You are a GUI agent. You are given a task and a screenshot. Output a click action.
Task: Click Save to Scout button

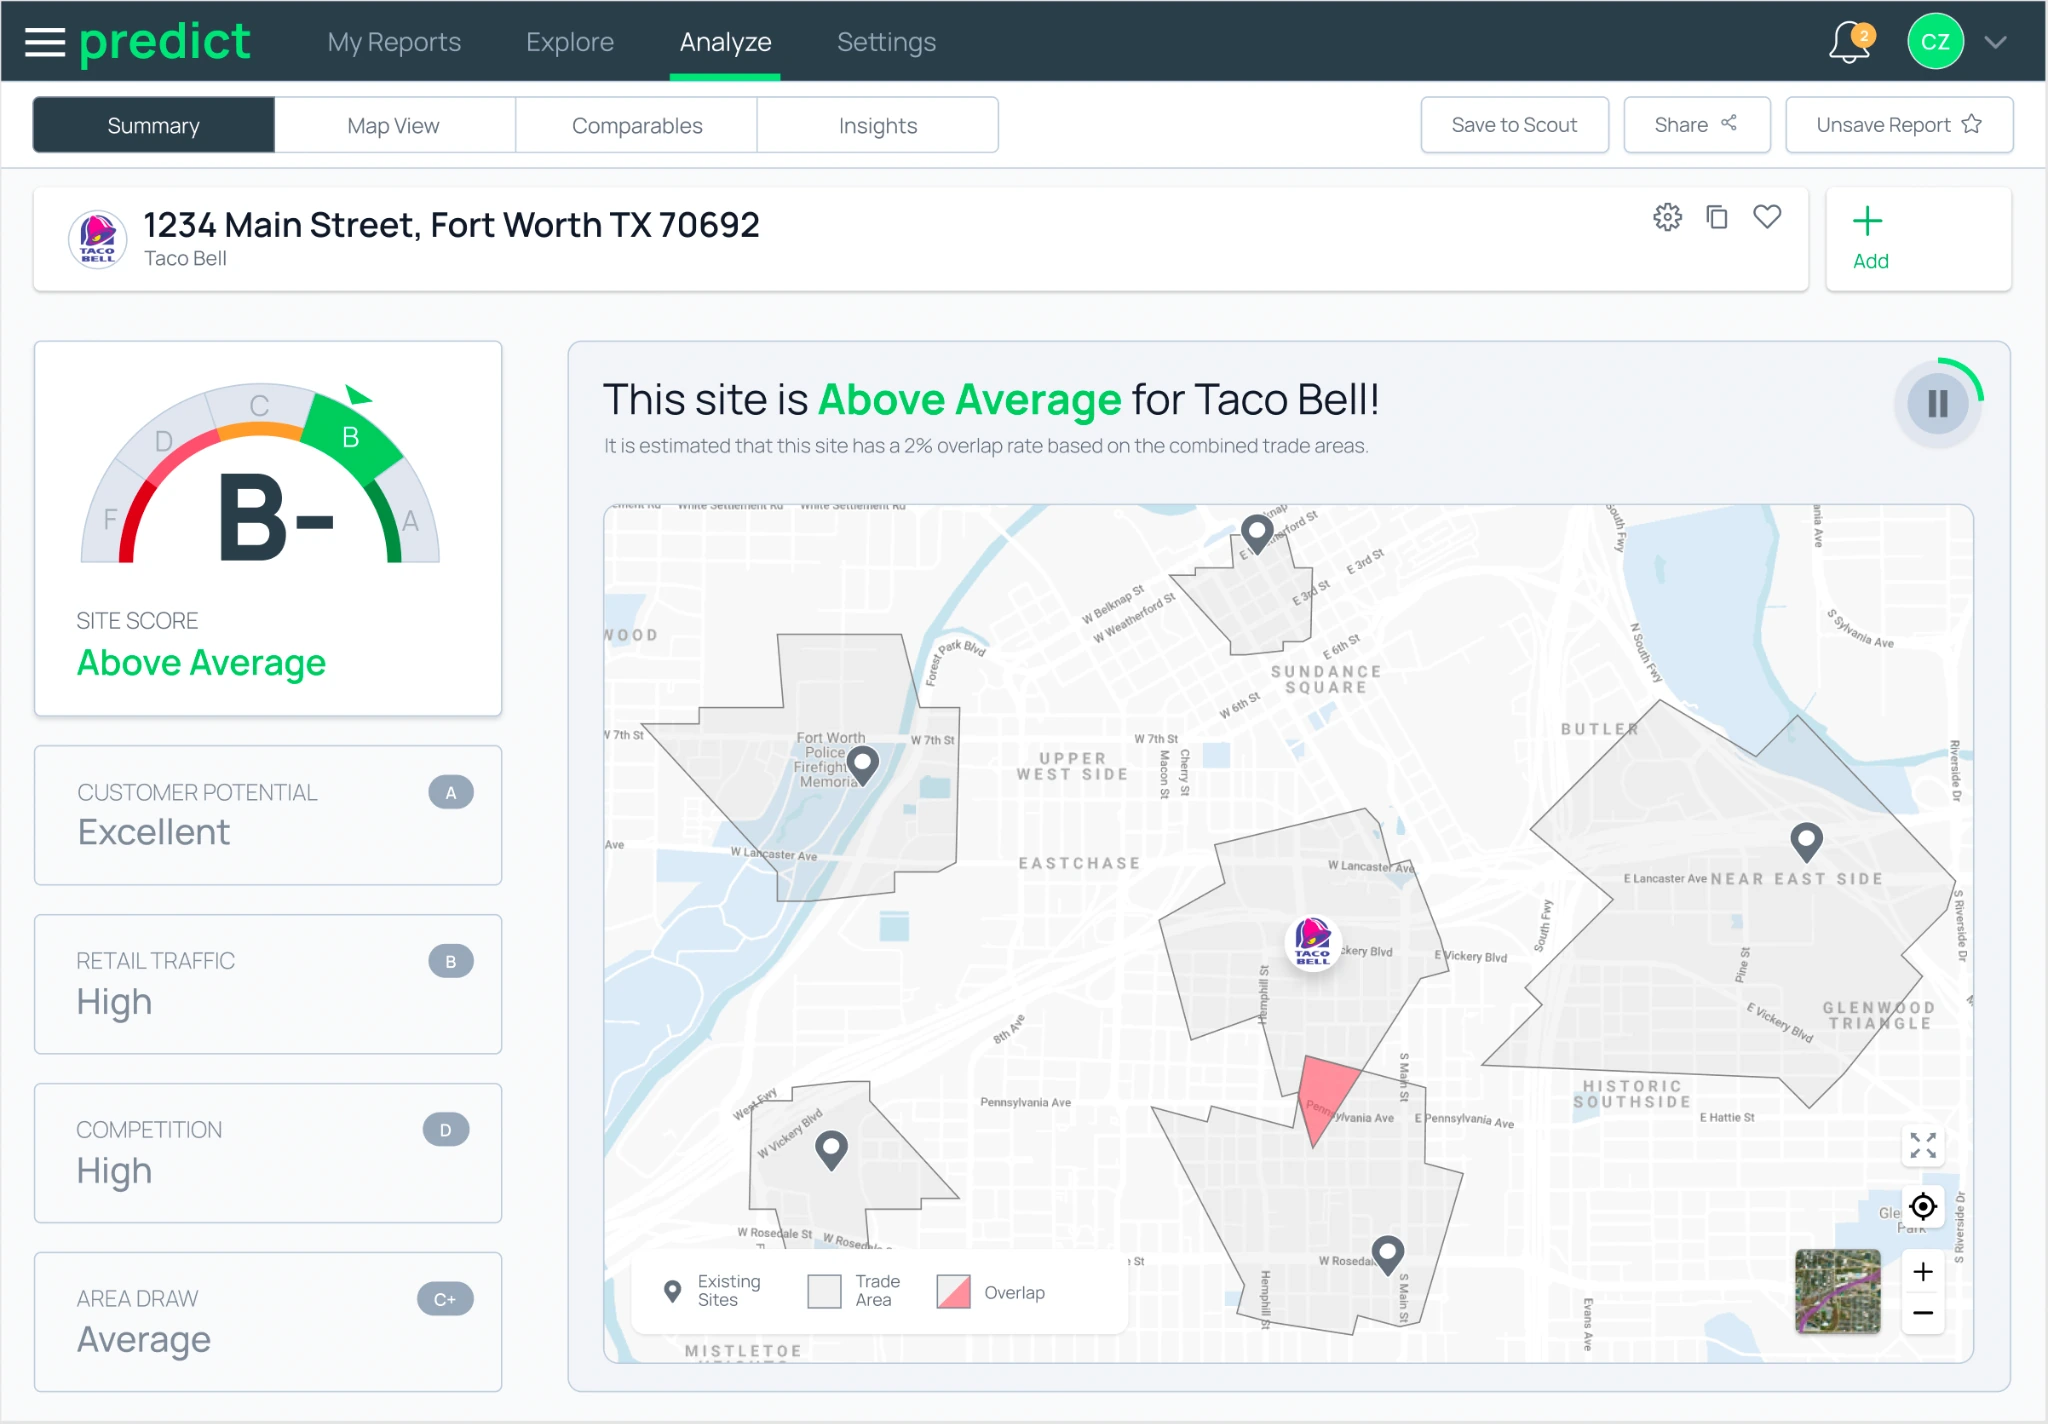click(x=1514, y=125)
